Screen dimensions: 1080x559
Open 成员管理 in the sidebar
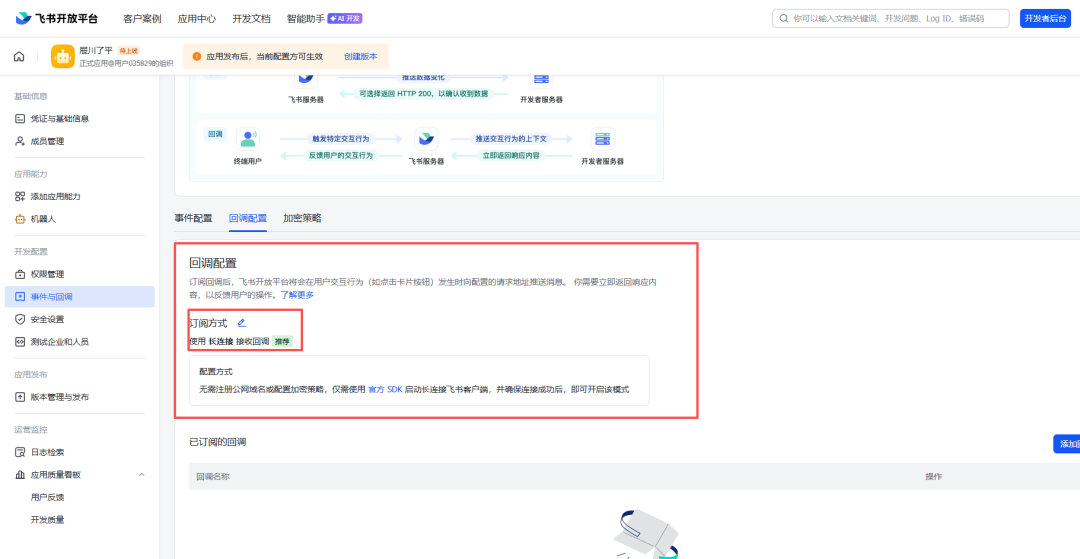coord(47,141)
